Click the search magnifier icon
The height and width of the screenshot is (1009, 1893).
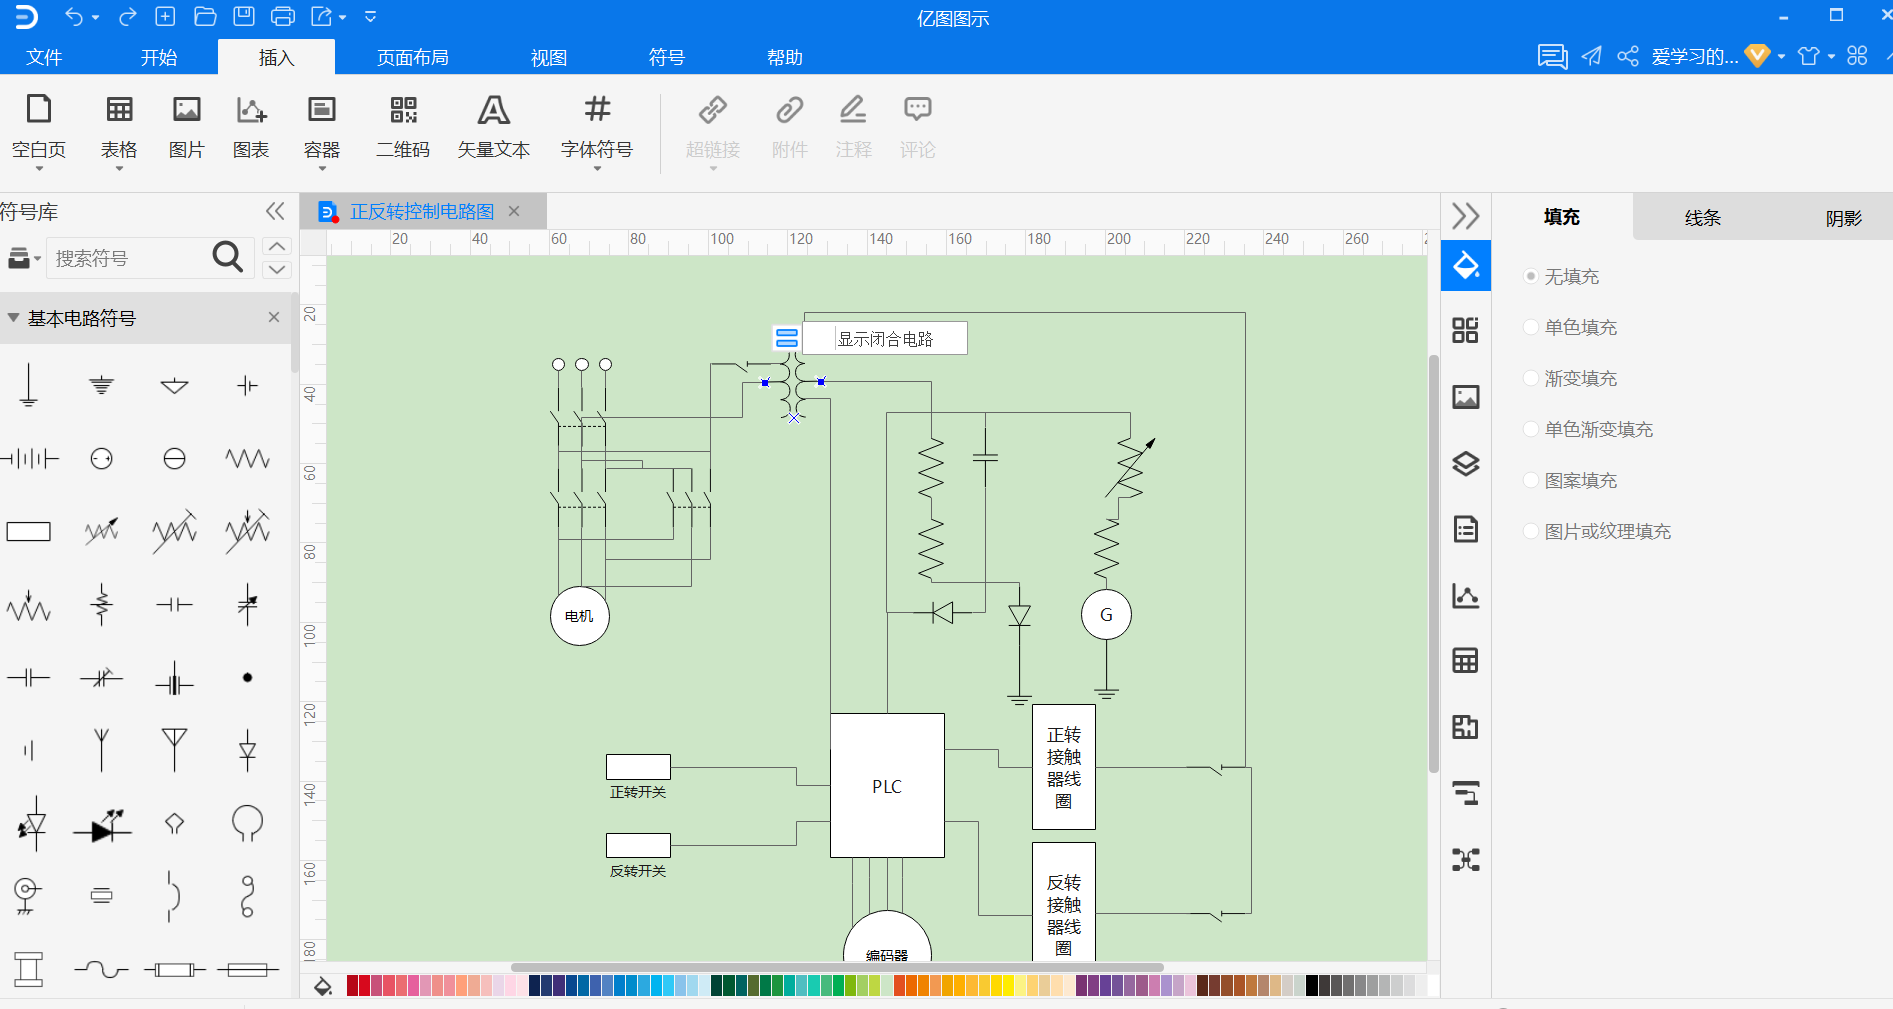228,257
